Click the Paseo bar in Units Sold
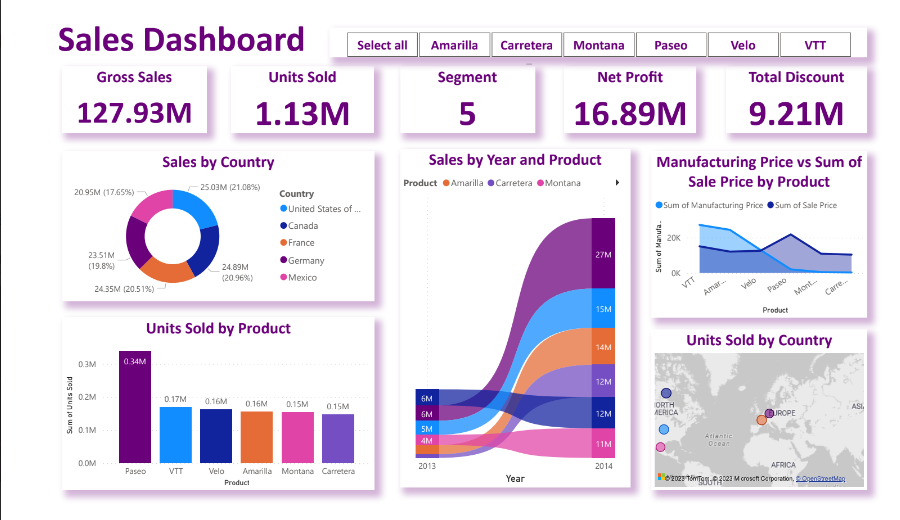Screen dimensions: 900x520 click(135, 407)
